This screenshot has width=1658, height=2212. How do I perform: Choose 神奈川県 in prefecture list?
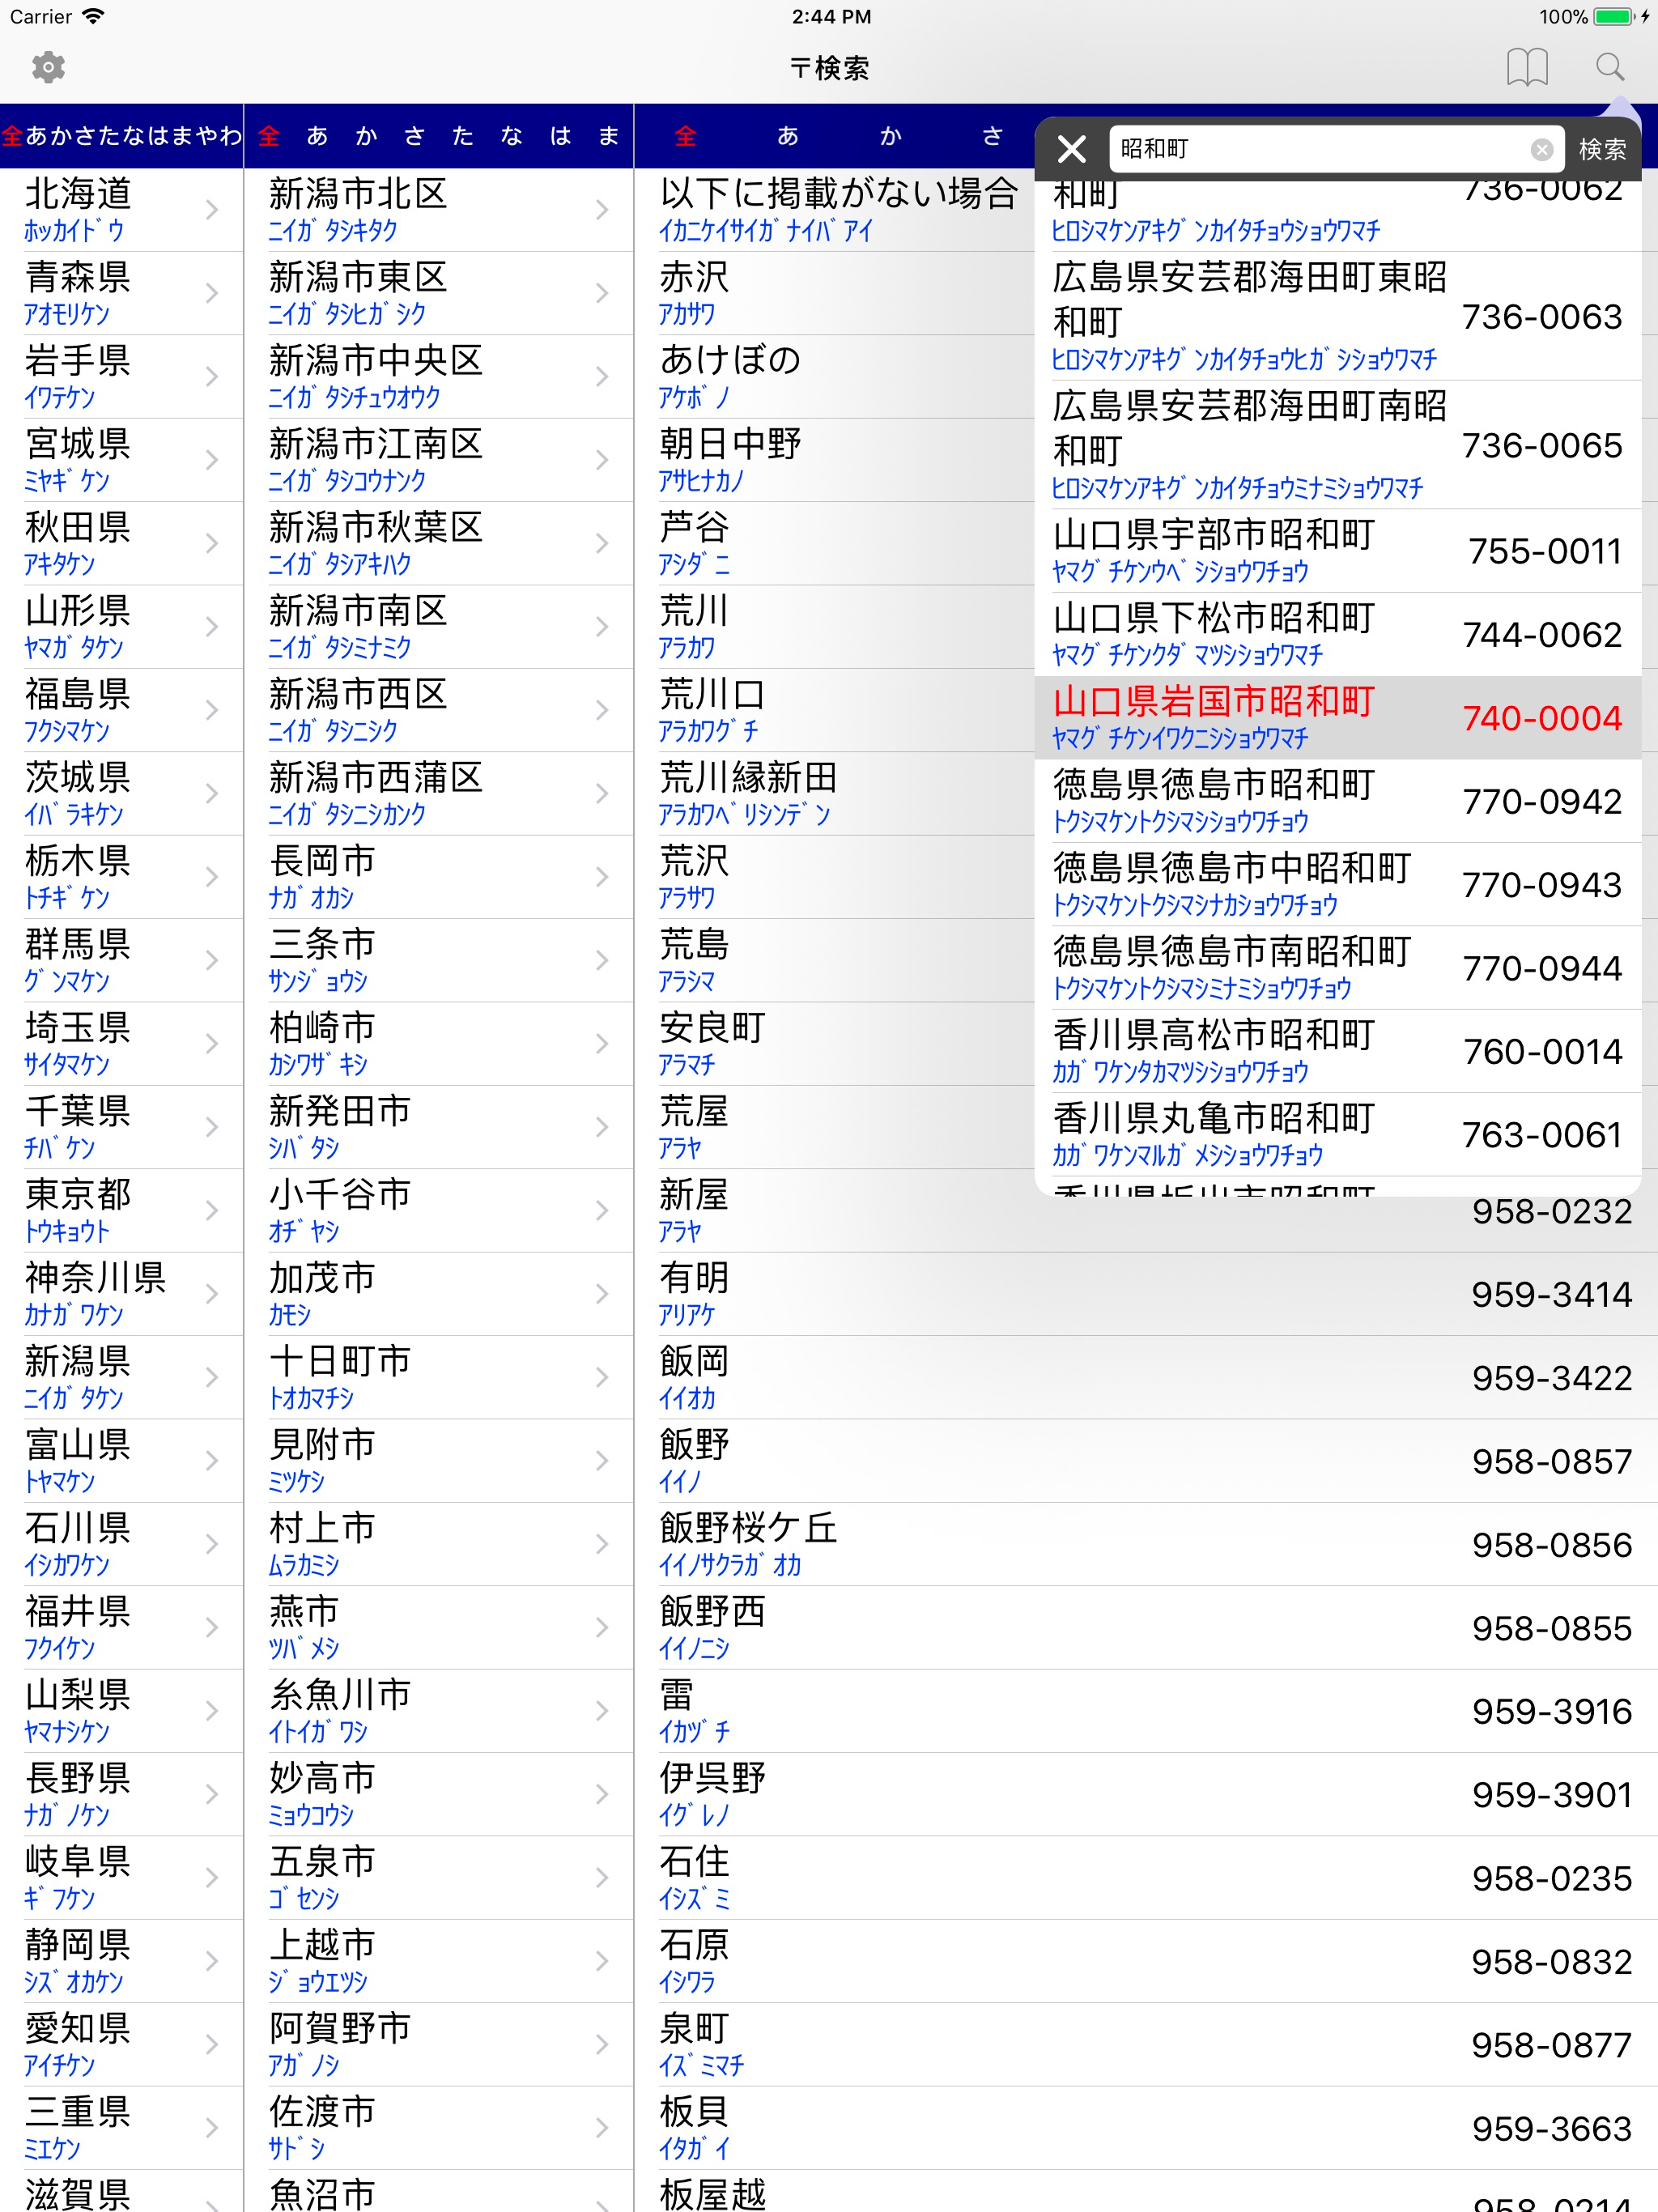(x=121, y=1294)
